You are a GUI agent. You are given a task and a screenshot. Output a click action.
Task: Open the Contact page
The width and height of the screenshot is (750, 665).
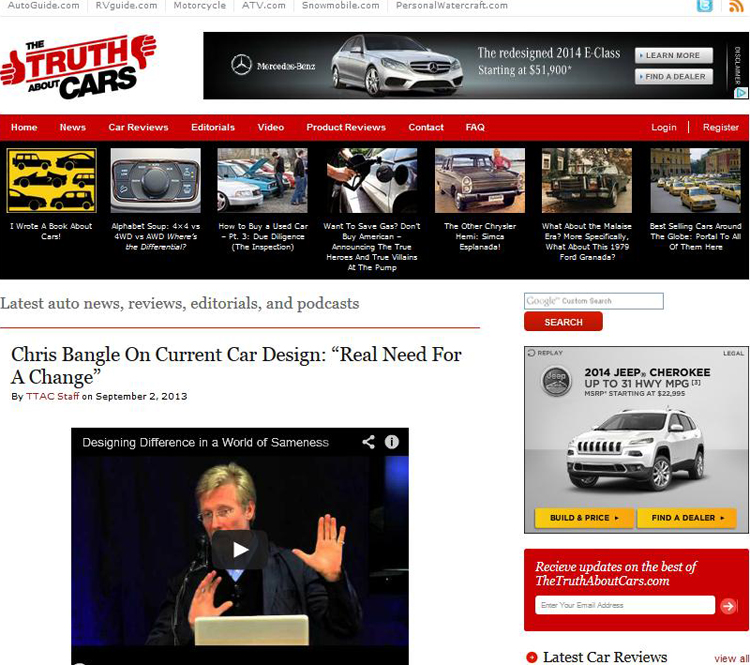pyautogui.click(x=426, y=127)
